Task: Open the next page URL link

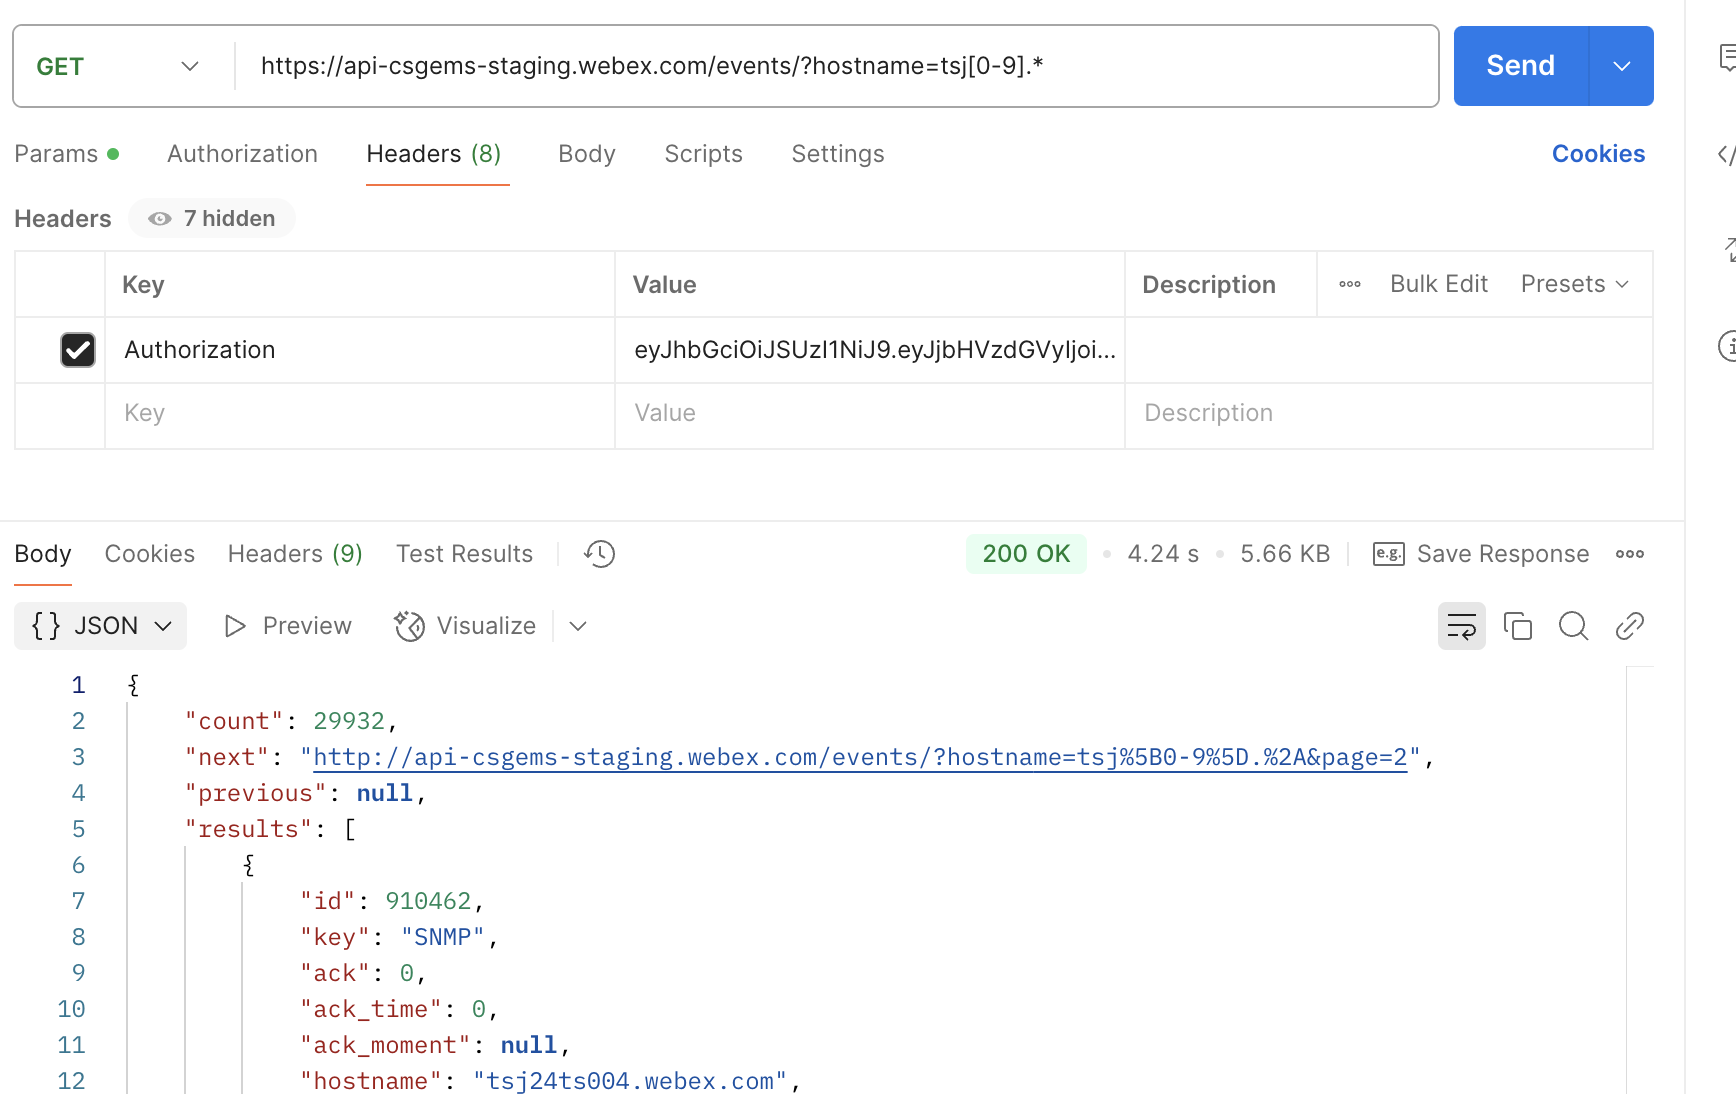Action: click(x=860, y=758)
